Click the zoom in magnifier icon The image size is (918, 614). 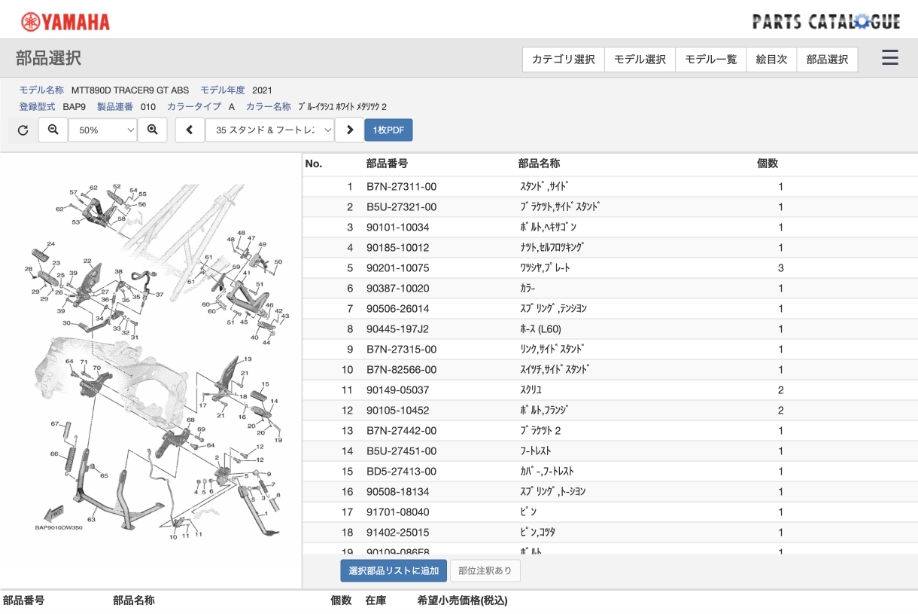pos(153,130)
